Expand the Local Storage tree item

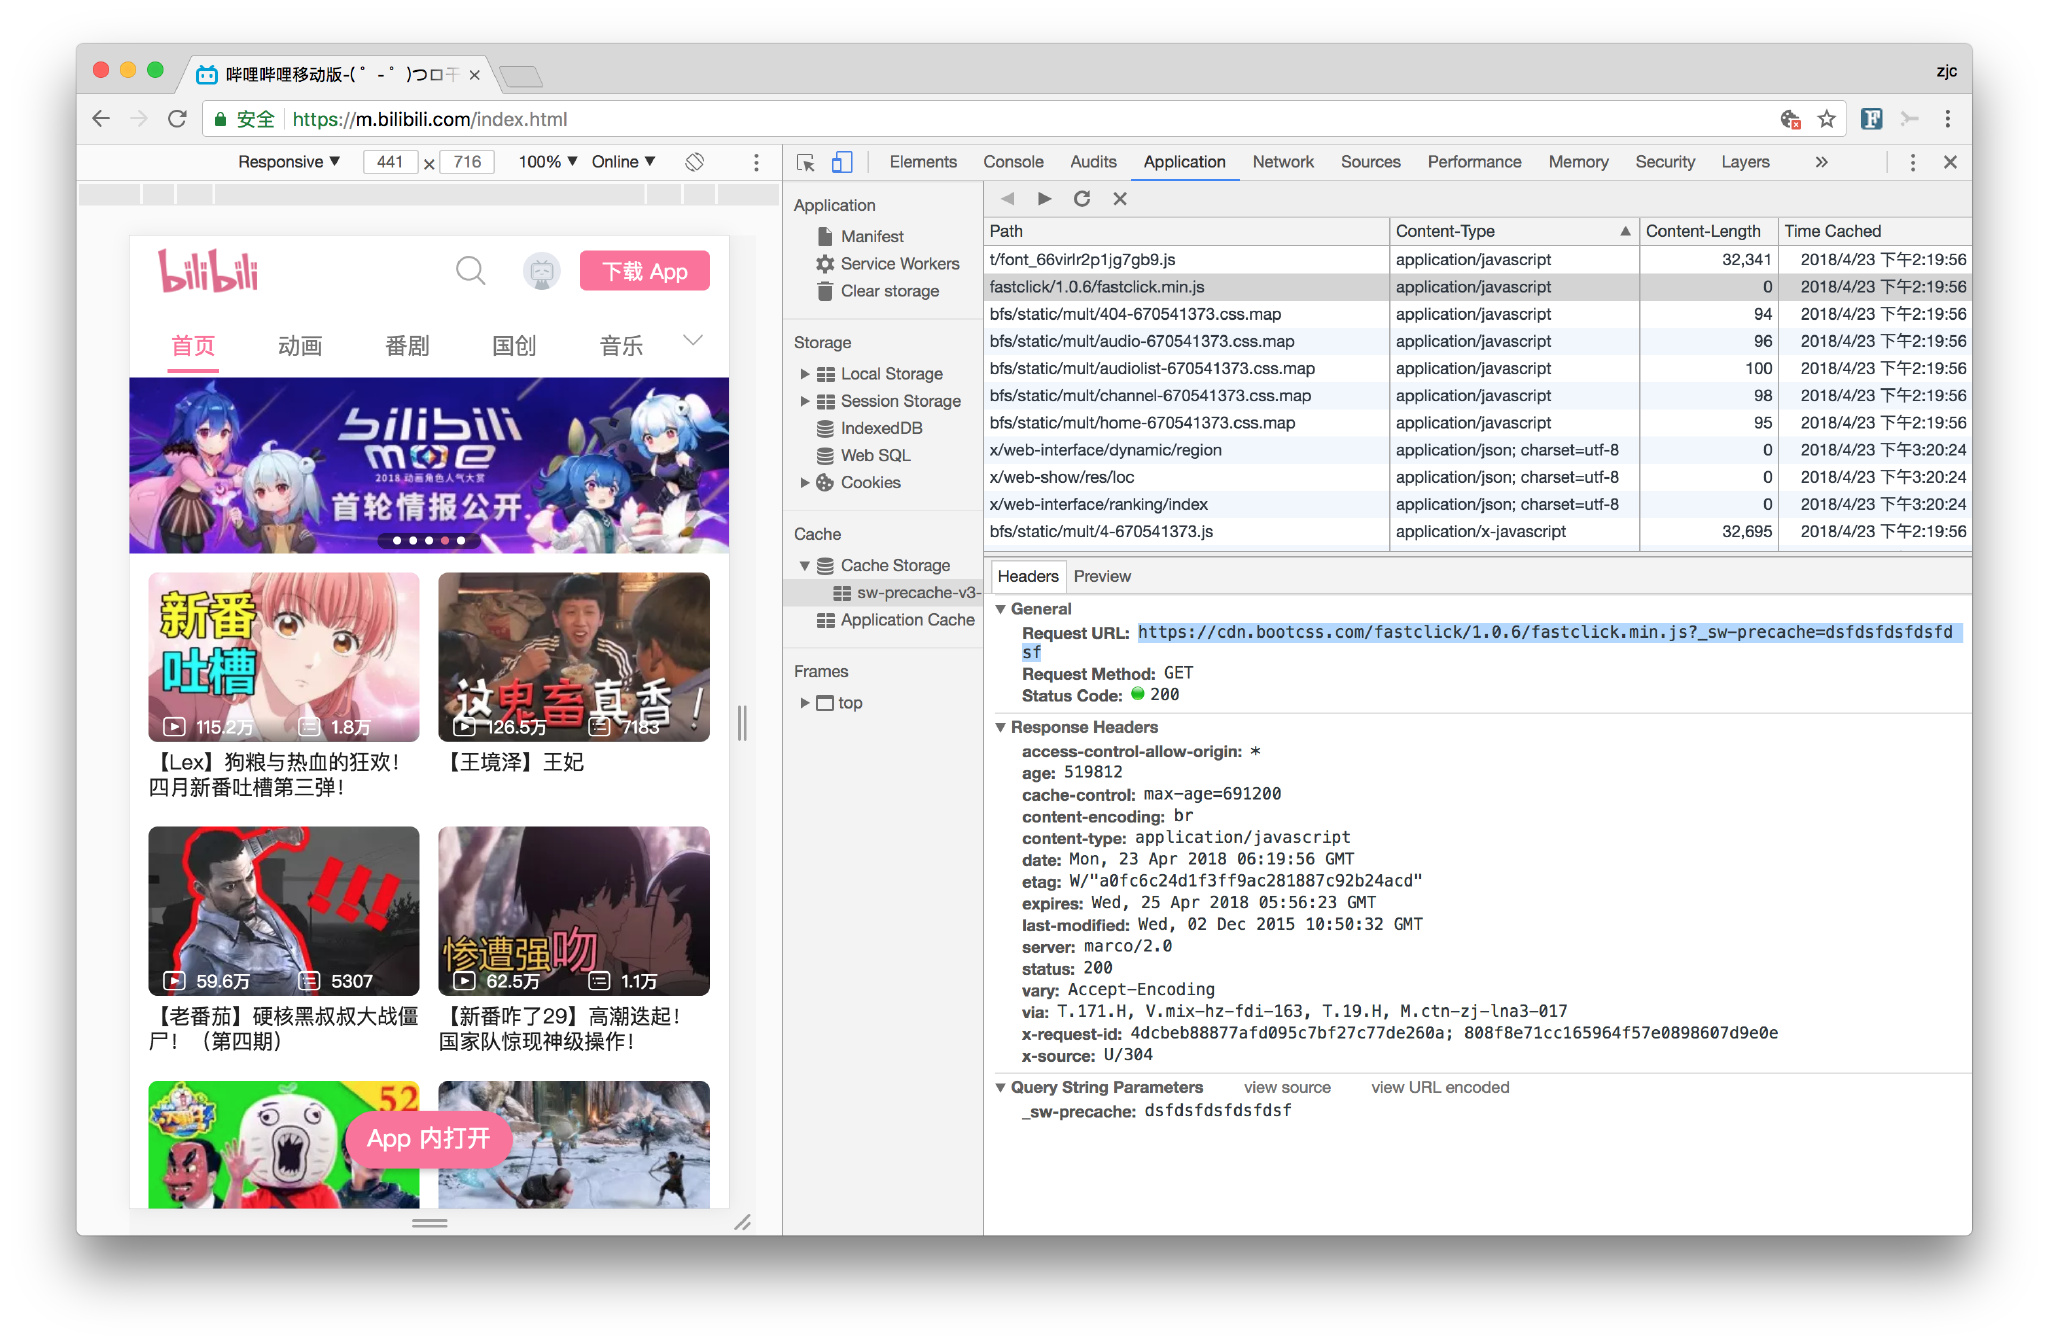pyautogui.click(x=805, y=374)
